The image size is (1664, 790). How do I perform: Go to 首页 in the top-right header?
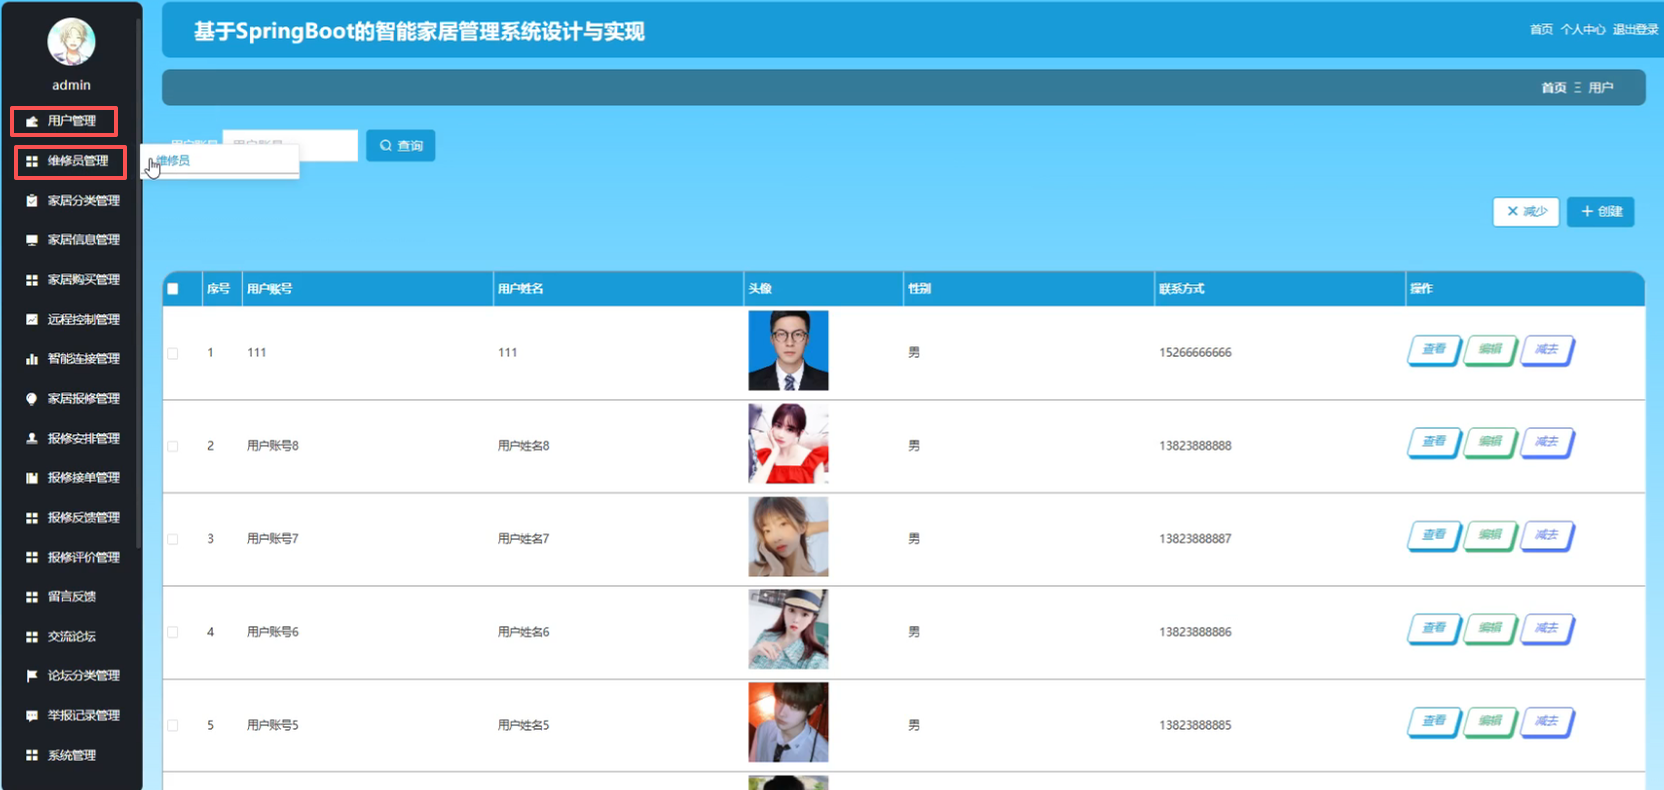1541,30
